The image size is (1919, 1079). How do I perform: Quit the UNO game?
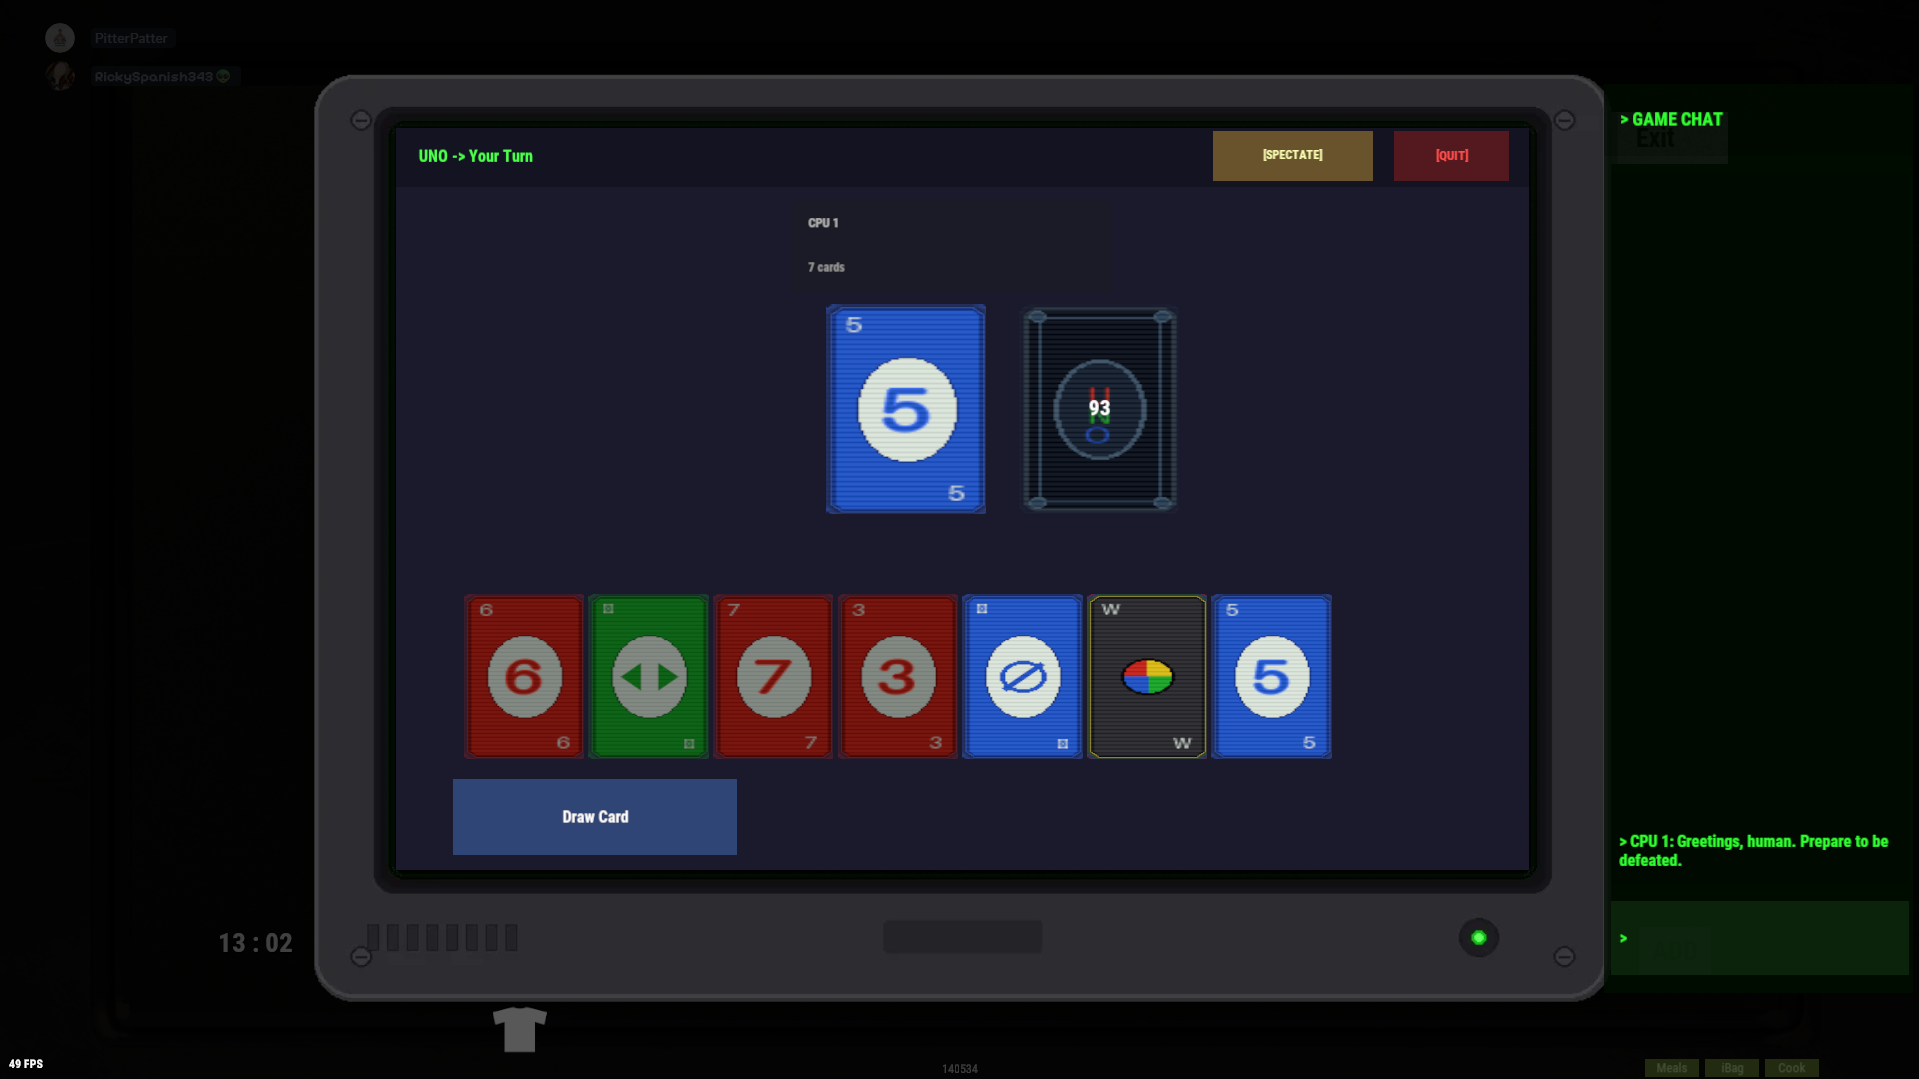click(x=1451, y=155)
